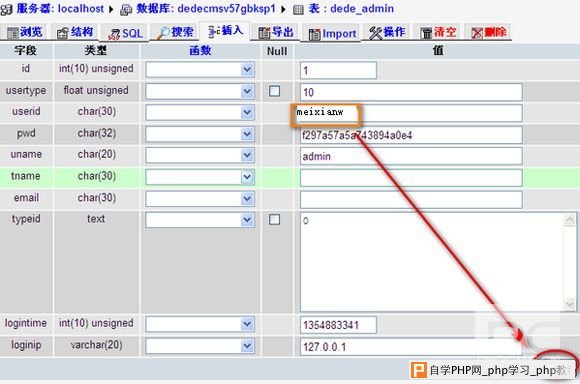Open the function dropdown for userid
Image resolution: width=580 pixels, height=384 pixels.
(200, 112)
